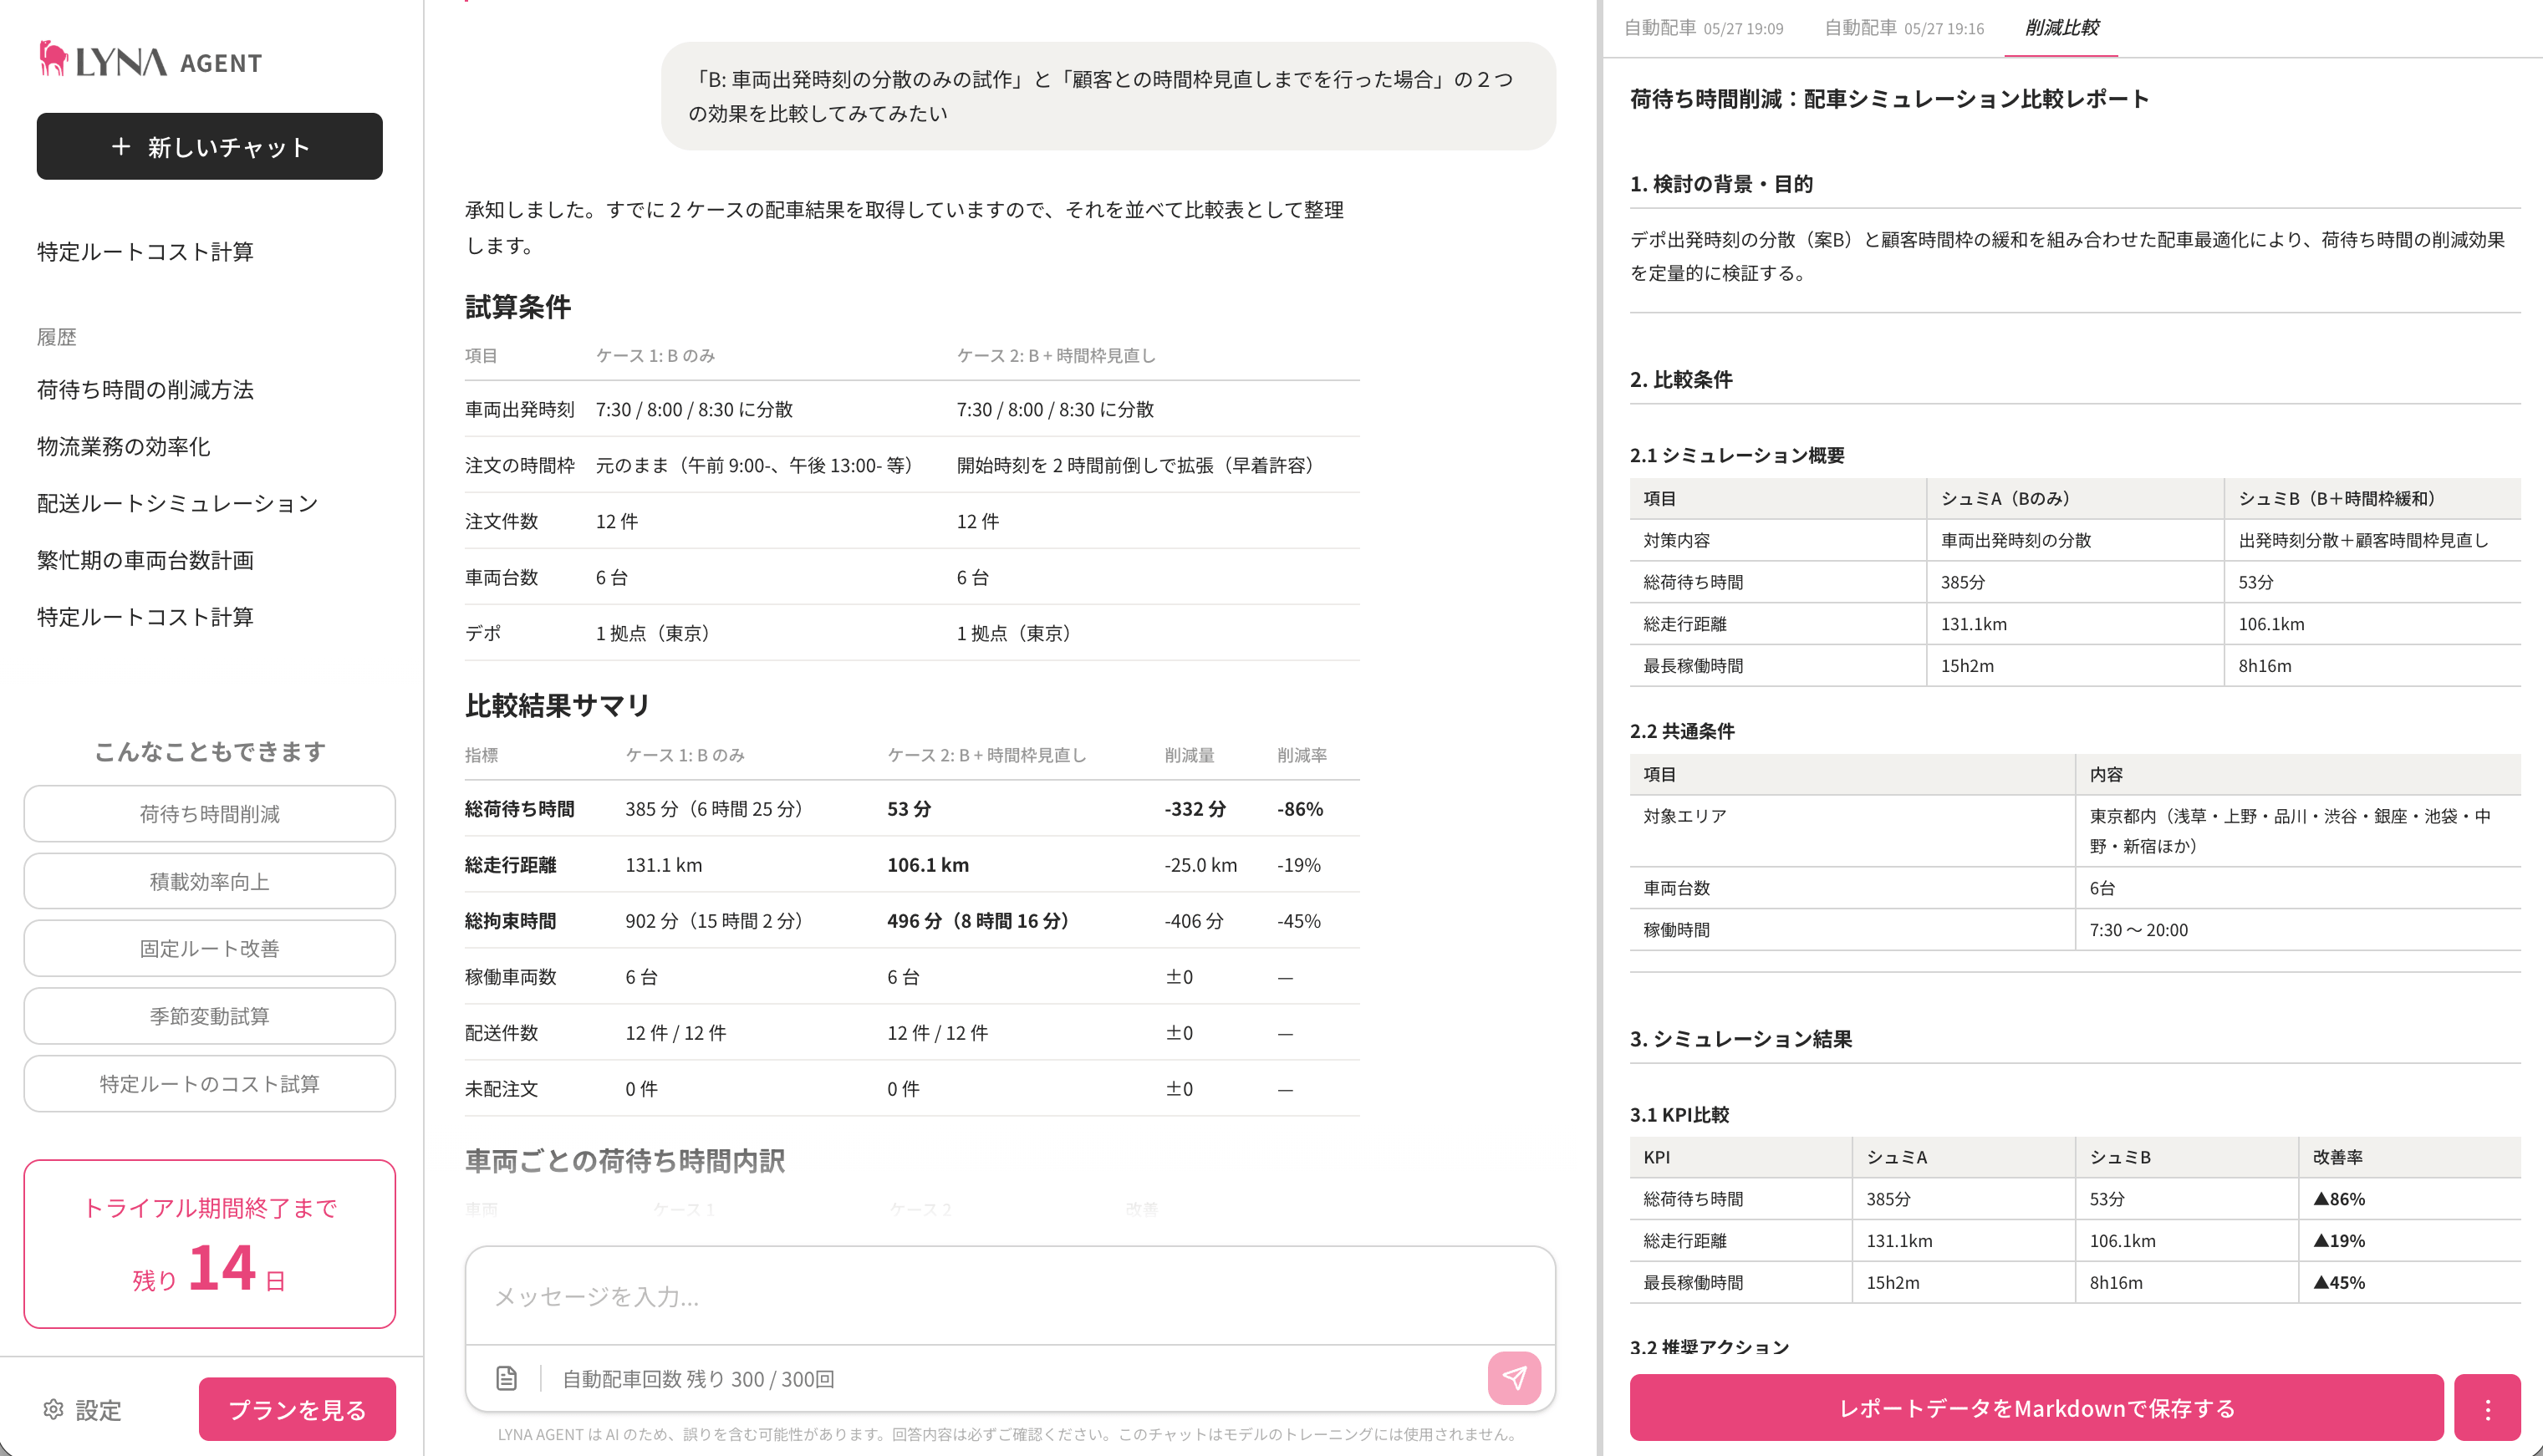Screen dimensions: 2543x1456
Task: Click the report title 荷待ち時間削減：配車シミュレーション比較レポート
Action: point(1889,99)
